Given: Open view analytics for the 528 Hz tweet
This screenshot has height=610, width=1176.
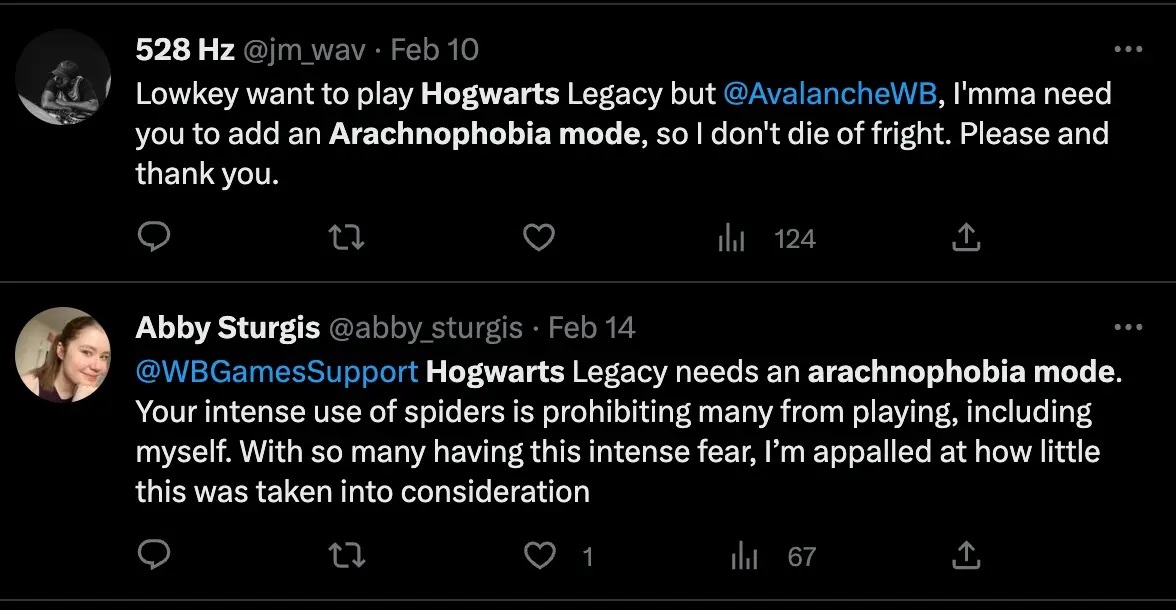Looking at the screenshot, I should tap(731, 237).
